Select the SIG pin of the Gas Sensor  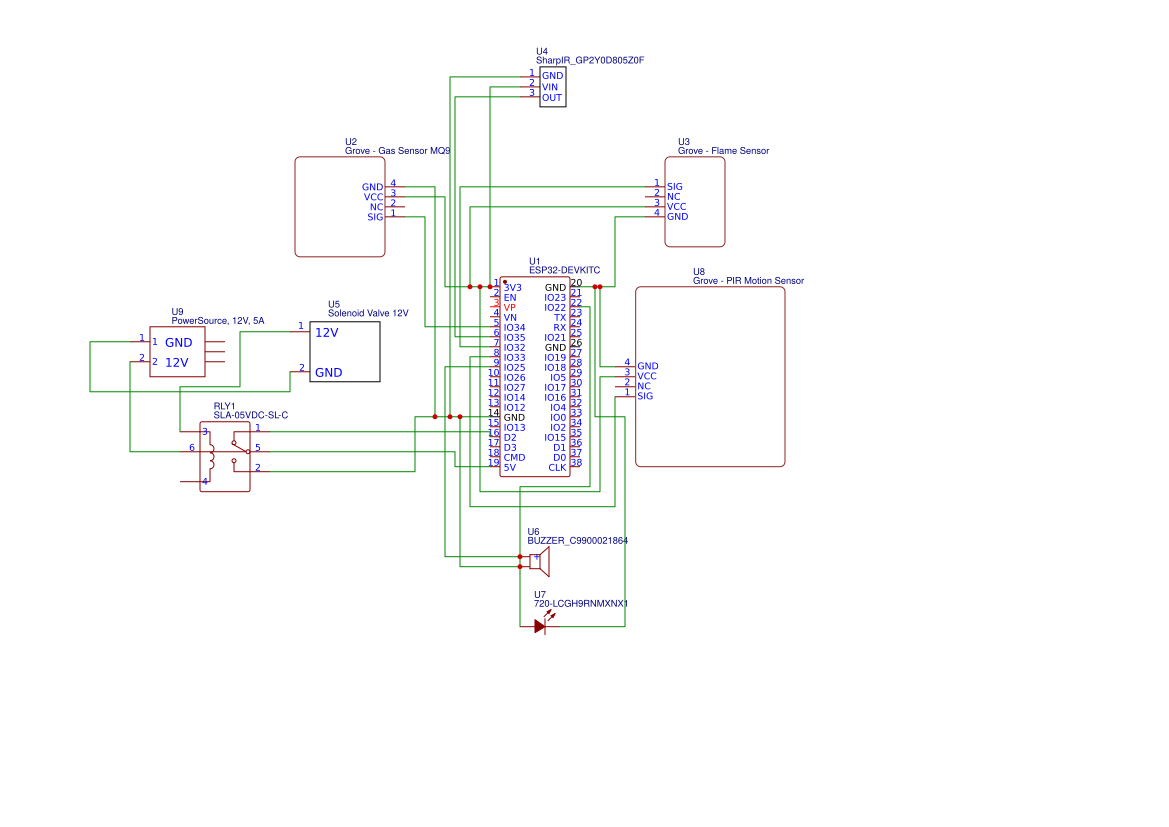tap(375, 218)
